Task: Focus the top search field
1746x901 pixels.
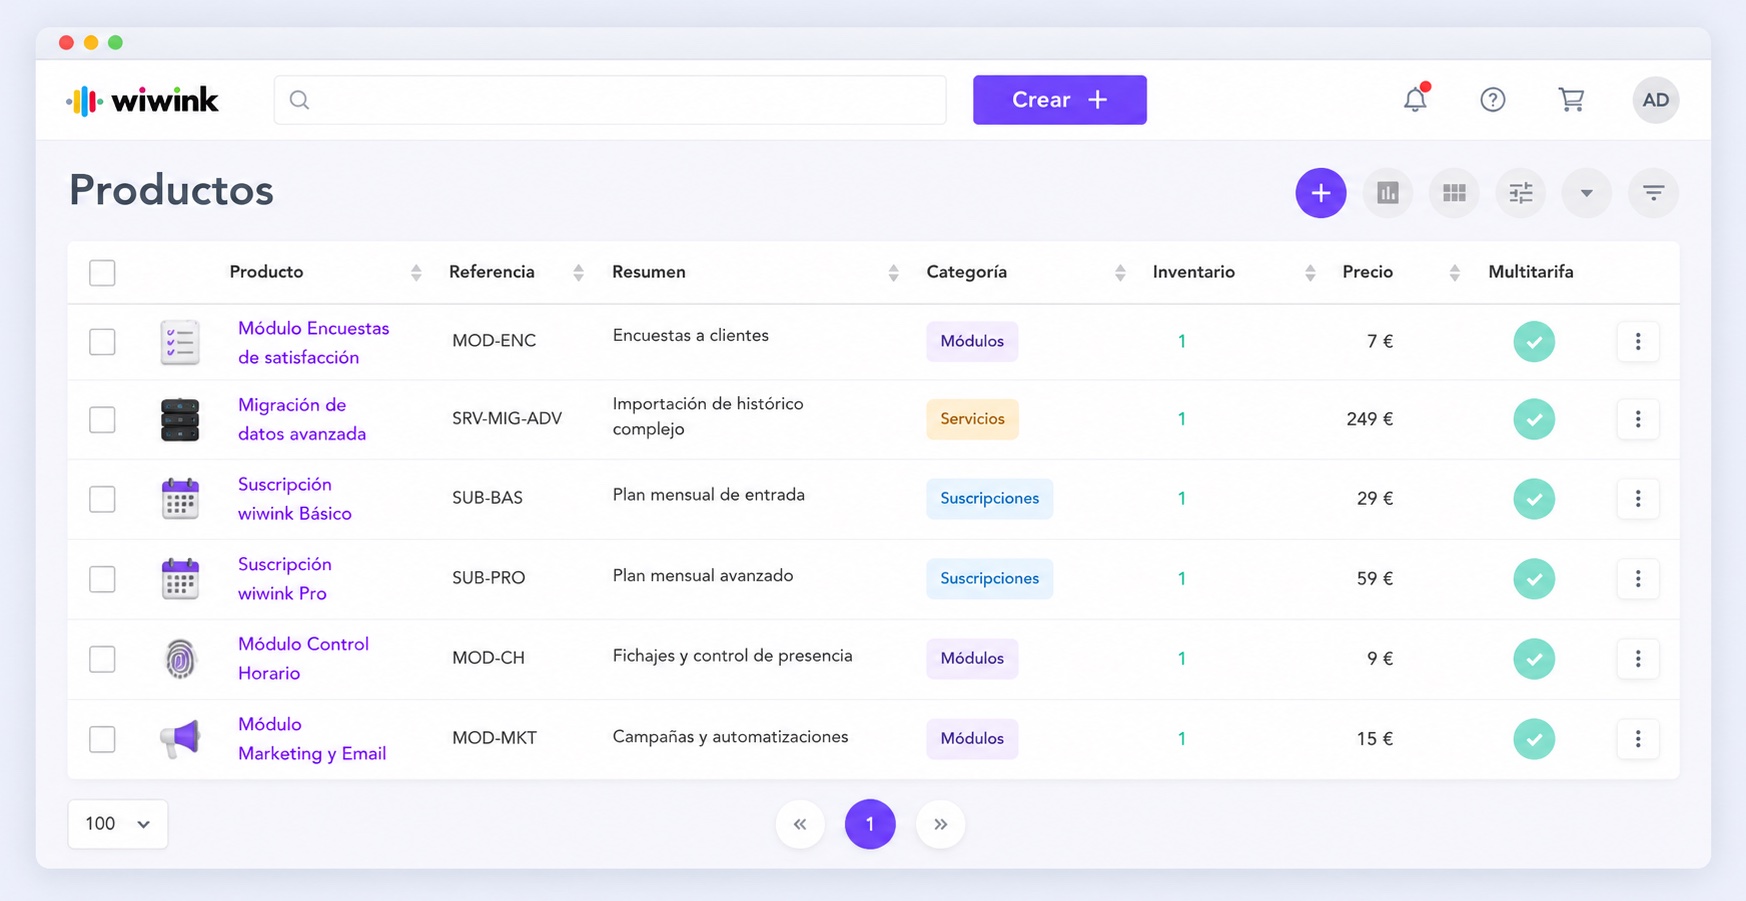Action: [610, 100]
